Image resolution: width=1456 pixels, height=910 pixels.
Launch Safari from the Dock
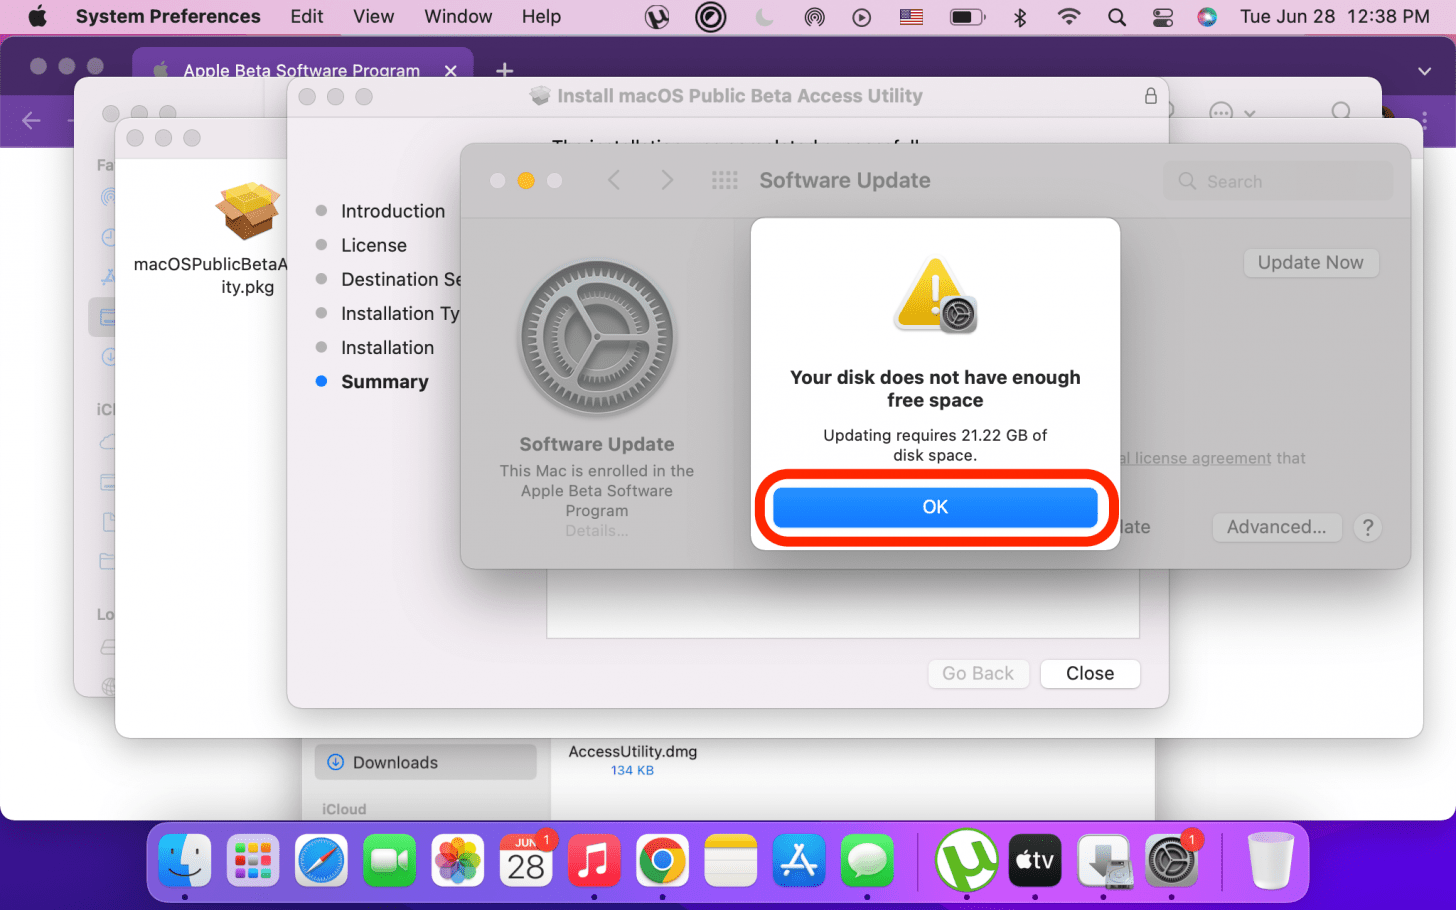[321, 861]
